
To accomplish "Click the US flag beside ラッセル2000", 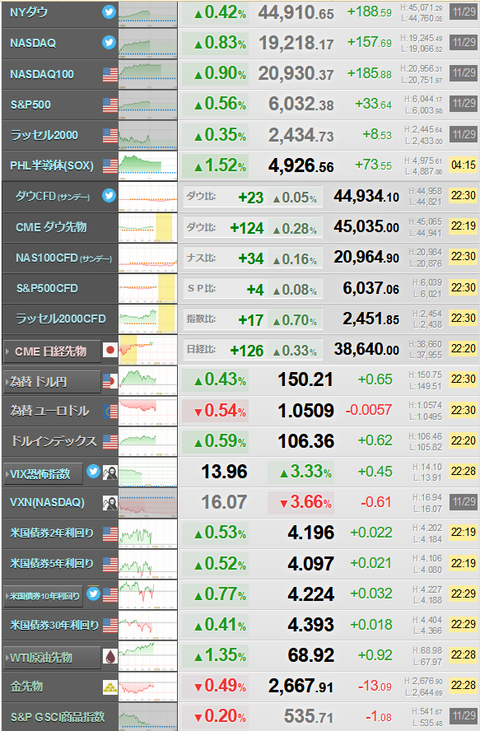I will point(110,135).
